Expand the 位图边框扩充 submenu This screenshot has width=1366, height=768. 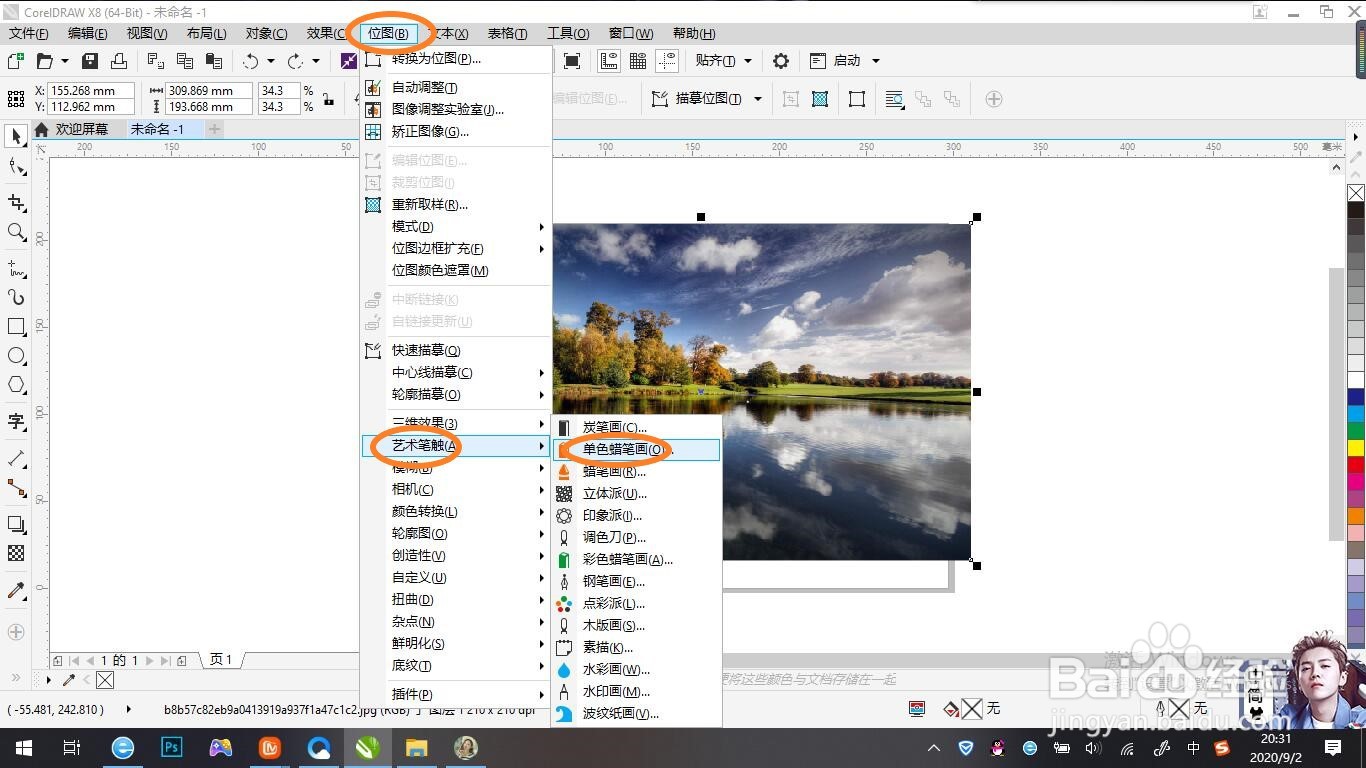457,249
